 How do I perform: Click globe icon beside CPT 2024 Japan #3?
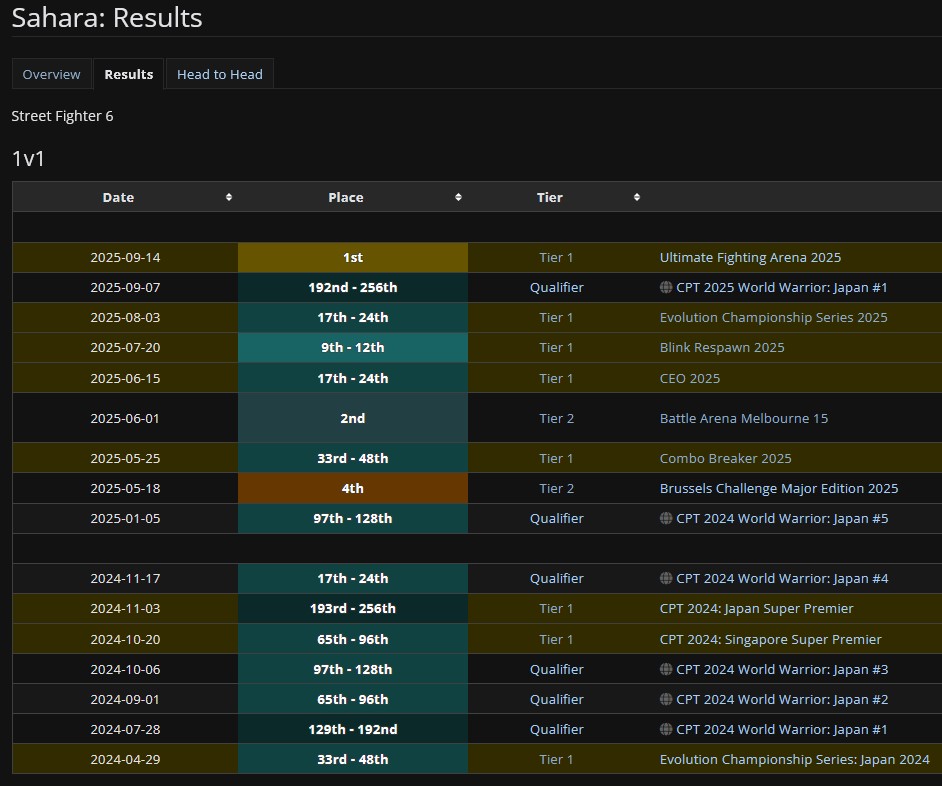666,669
